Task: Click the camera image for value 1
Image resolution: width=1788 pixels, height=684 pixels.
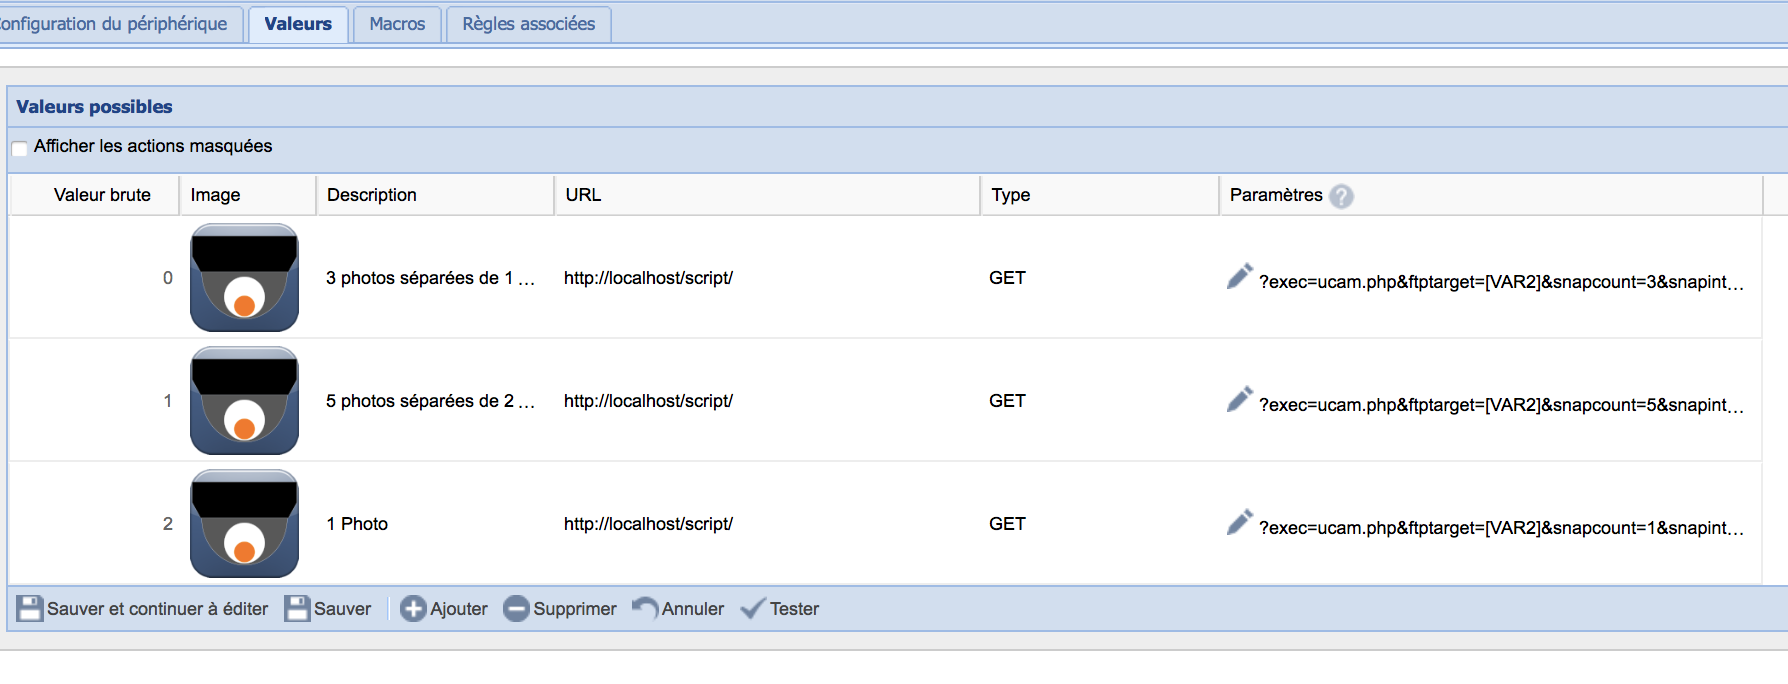Action: [x=244, y=401]
